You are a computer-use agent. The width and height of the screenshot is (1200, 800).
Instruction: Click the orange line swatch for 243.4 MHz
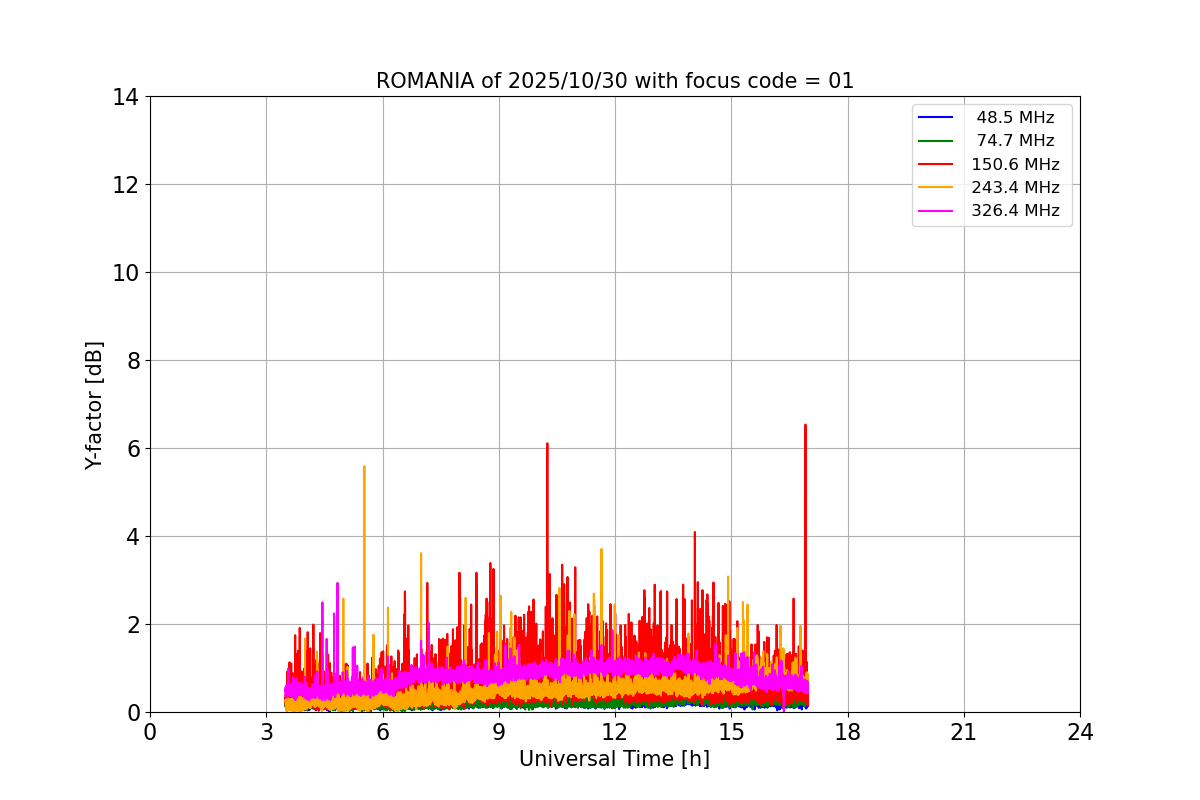(x=936, y=188)
